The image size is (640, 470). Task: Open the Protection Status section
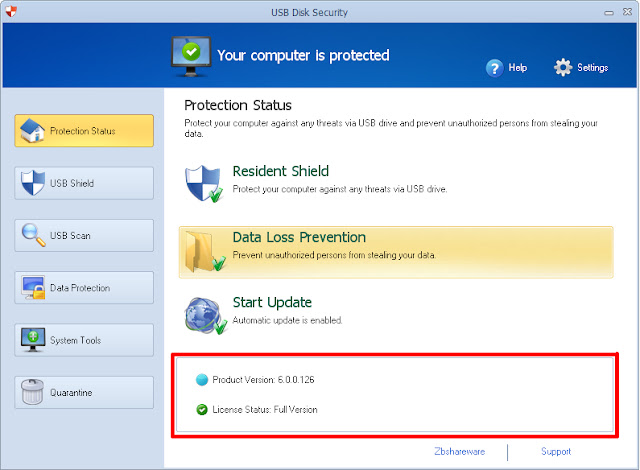[x=84, y=131]
